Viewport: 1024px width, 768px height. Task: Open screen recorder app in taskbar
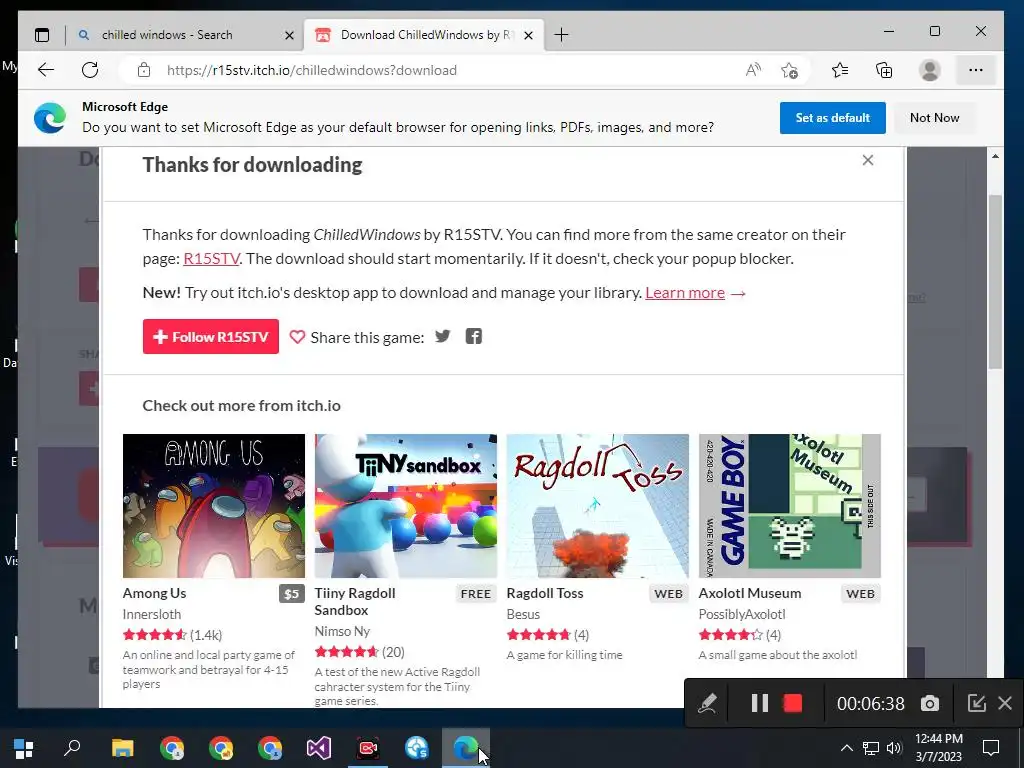(x=368, y=748)
